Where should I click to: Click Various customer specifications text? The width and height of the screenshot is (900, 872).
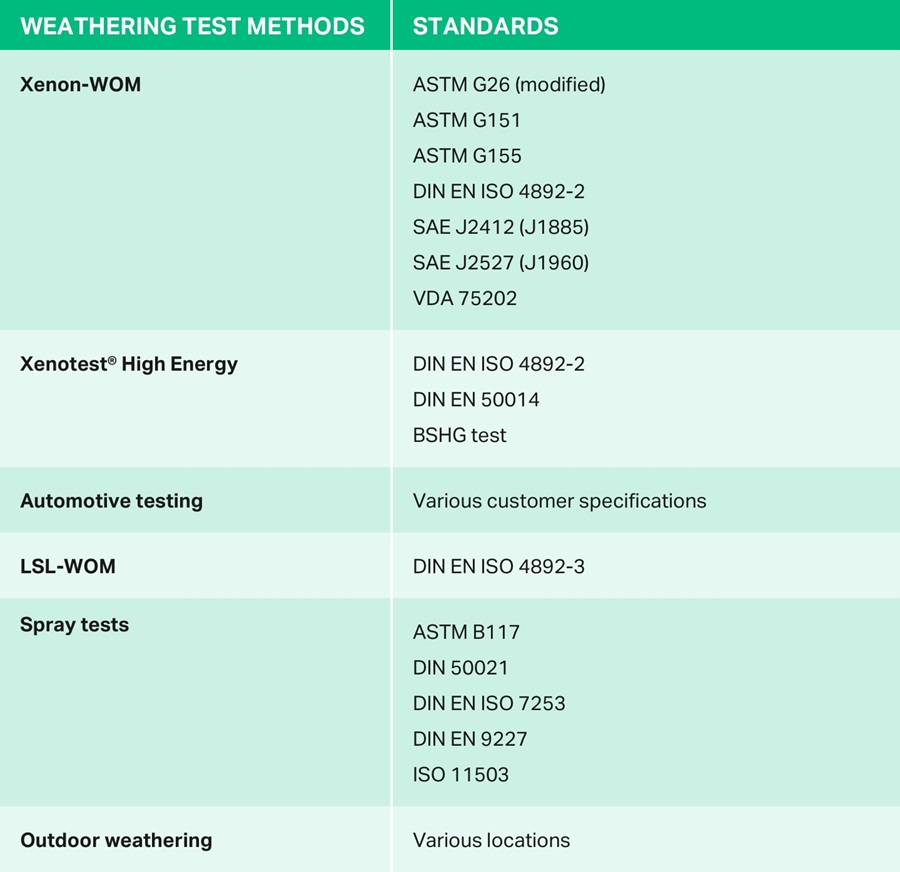point(559,501)
